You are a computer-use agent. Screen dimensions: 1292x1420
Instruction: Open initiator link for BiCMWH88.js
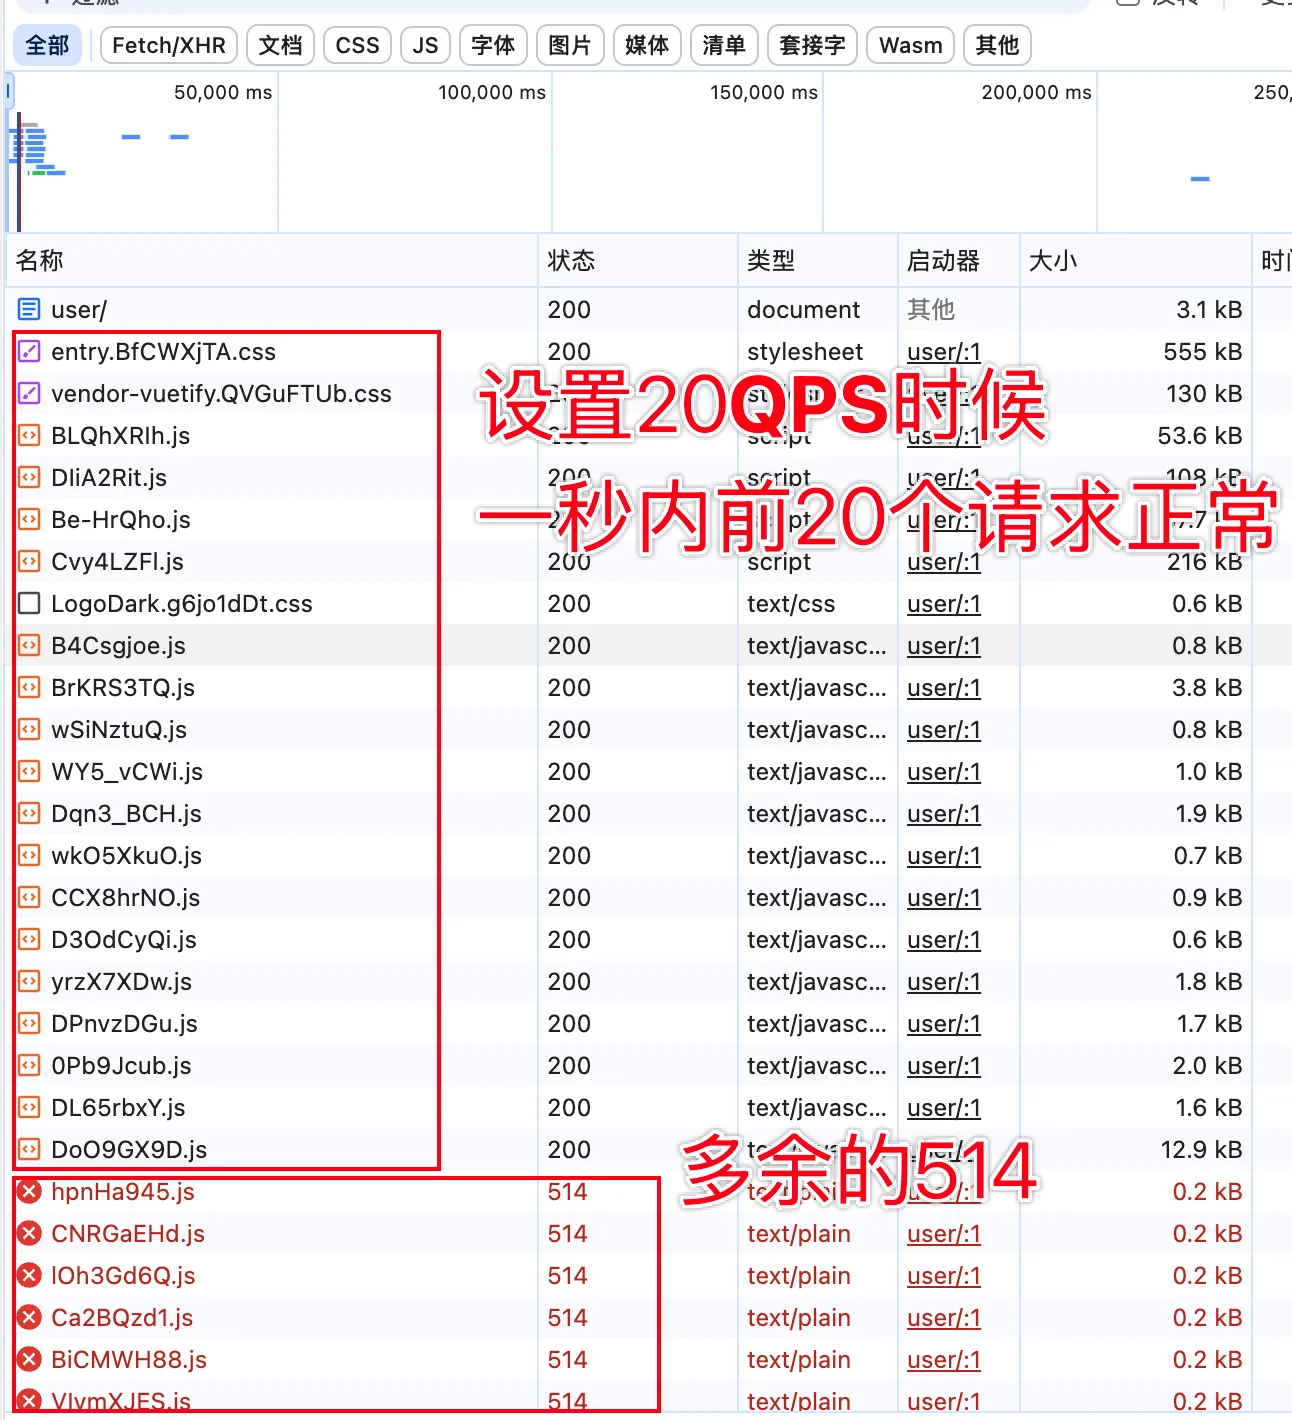[x=944, y=1360]
